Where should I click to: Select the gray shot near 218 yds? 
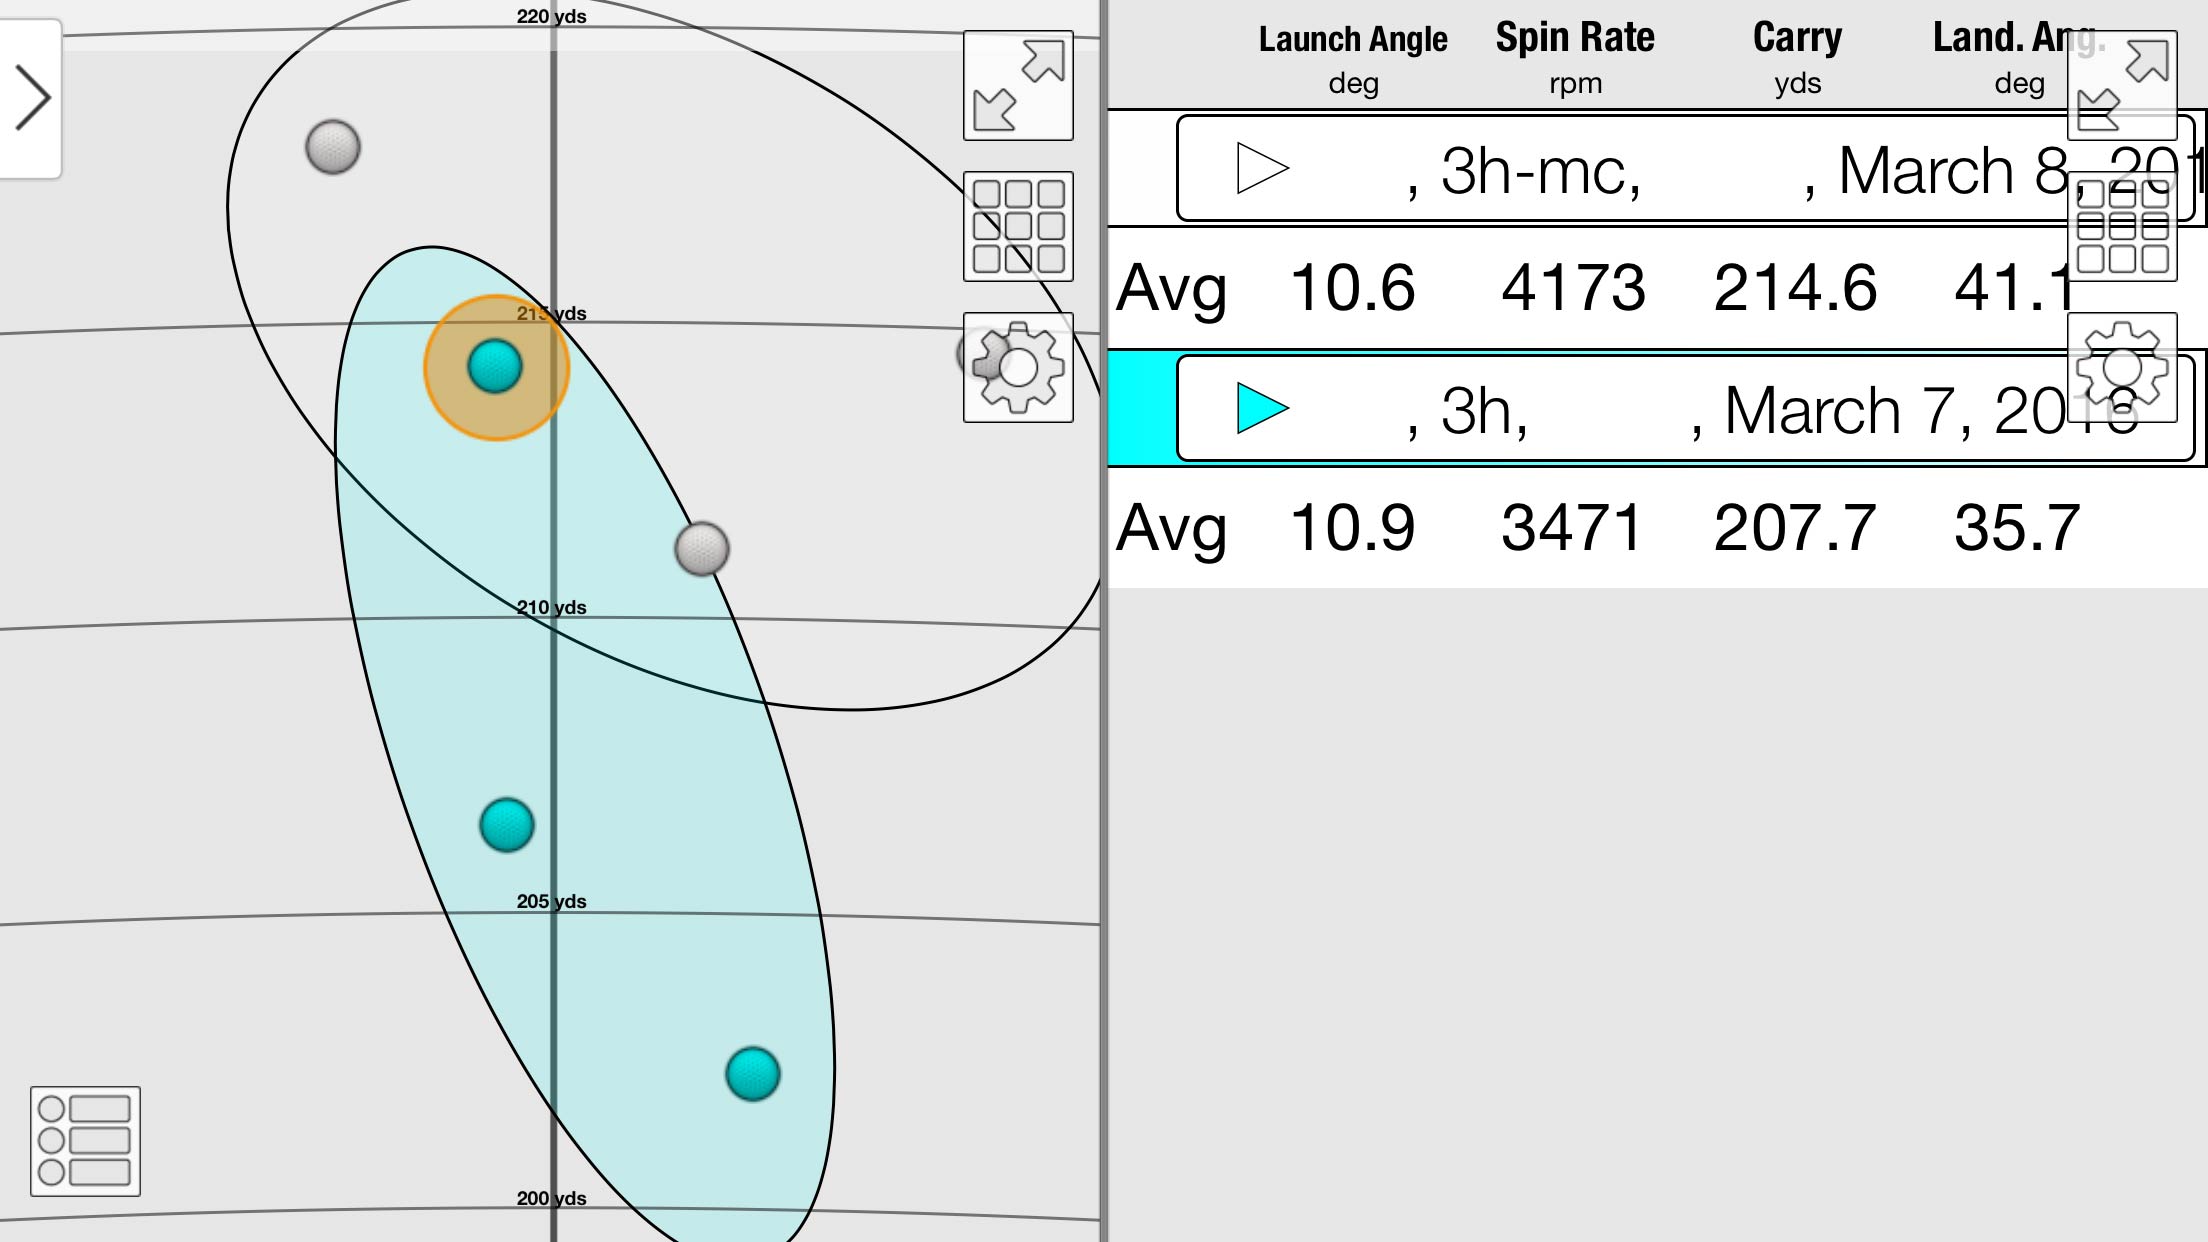pos(333,147)
